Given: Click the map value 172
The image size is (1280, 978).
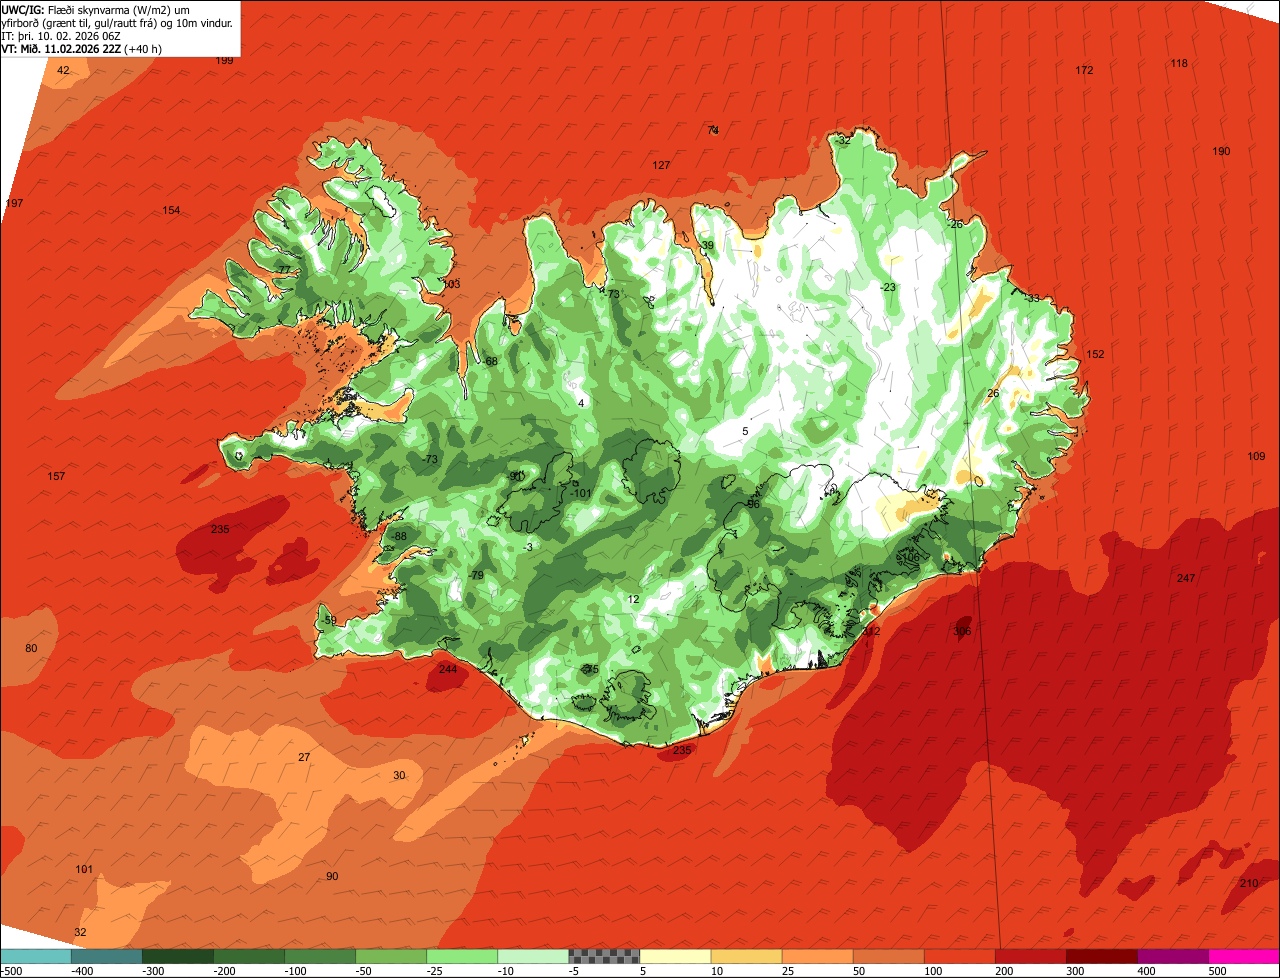Looking at the screenshot, I should pyautogui.click(x=1084, y=70).
